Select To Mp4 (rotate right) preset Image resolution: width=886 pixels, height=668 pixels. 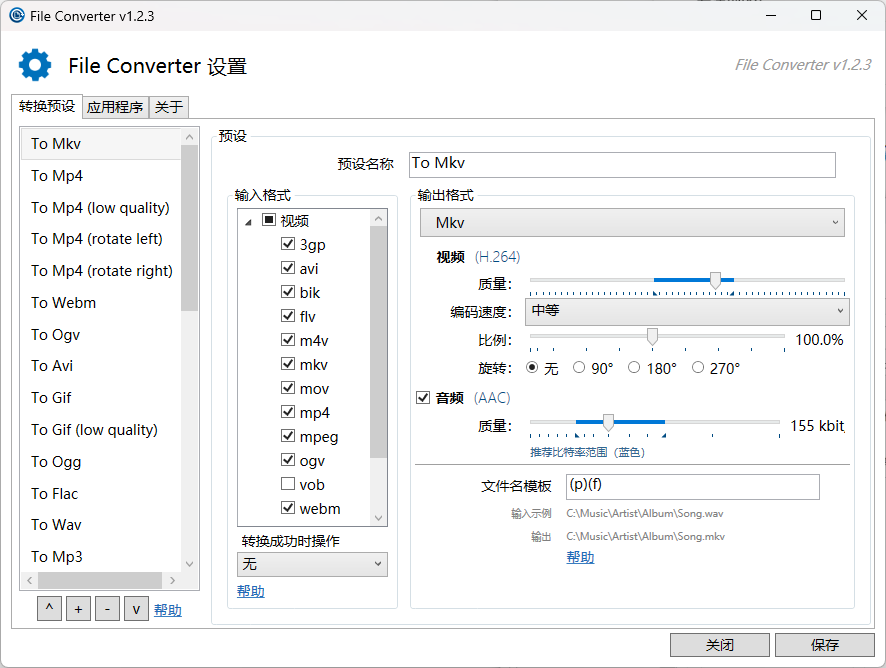pos(101,271)
